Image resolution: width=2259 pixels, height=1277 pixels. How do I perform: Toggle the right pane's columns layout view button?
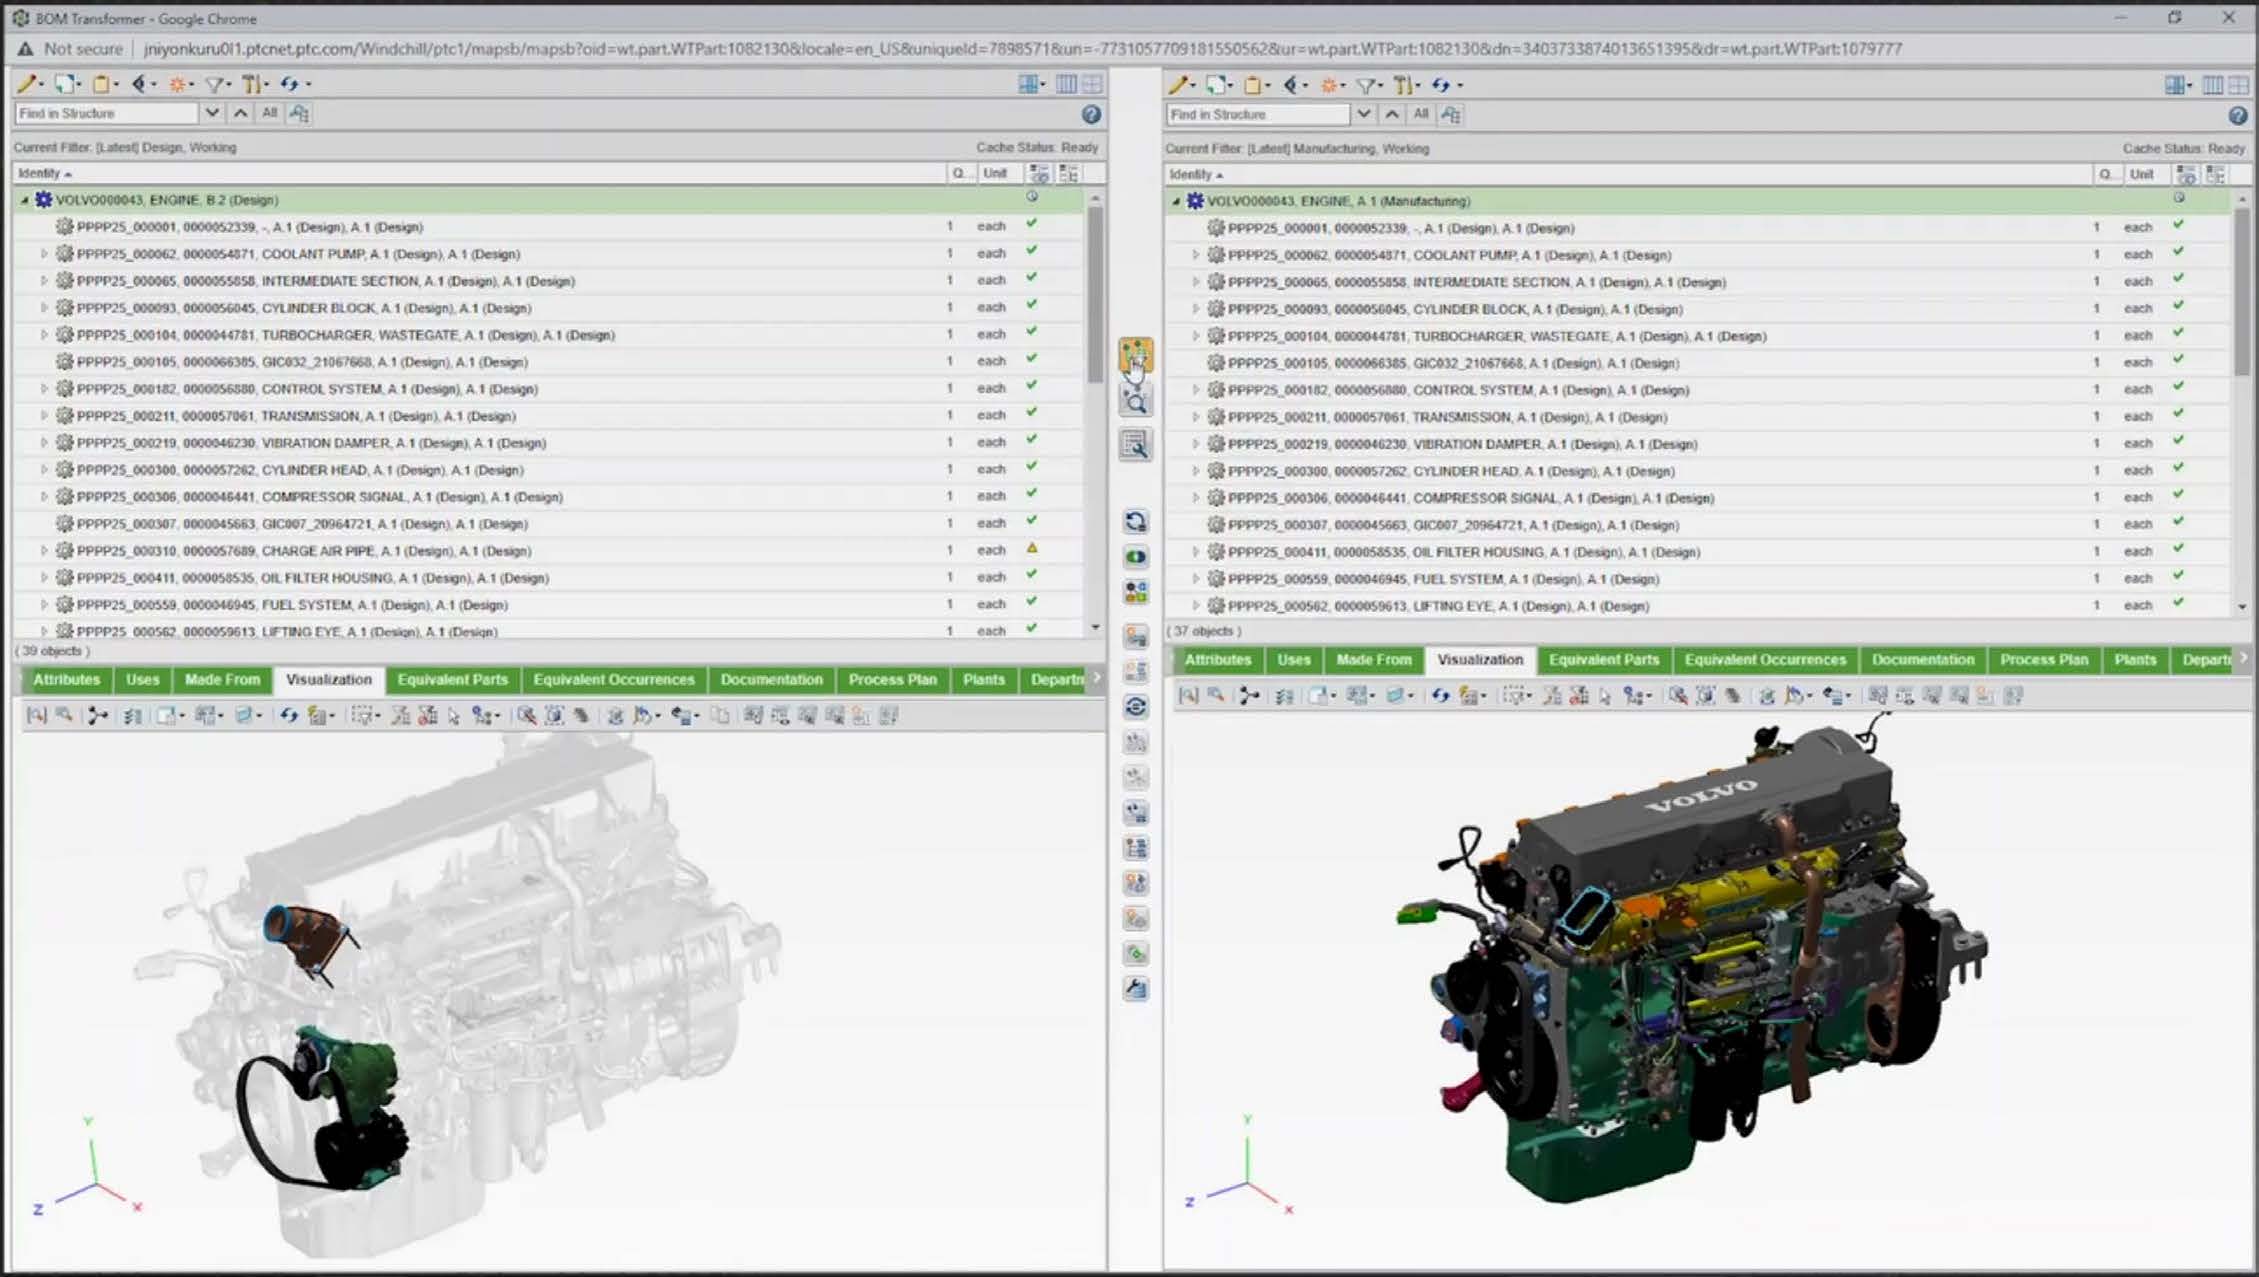coord(2212,85)
